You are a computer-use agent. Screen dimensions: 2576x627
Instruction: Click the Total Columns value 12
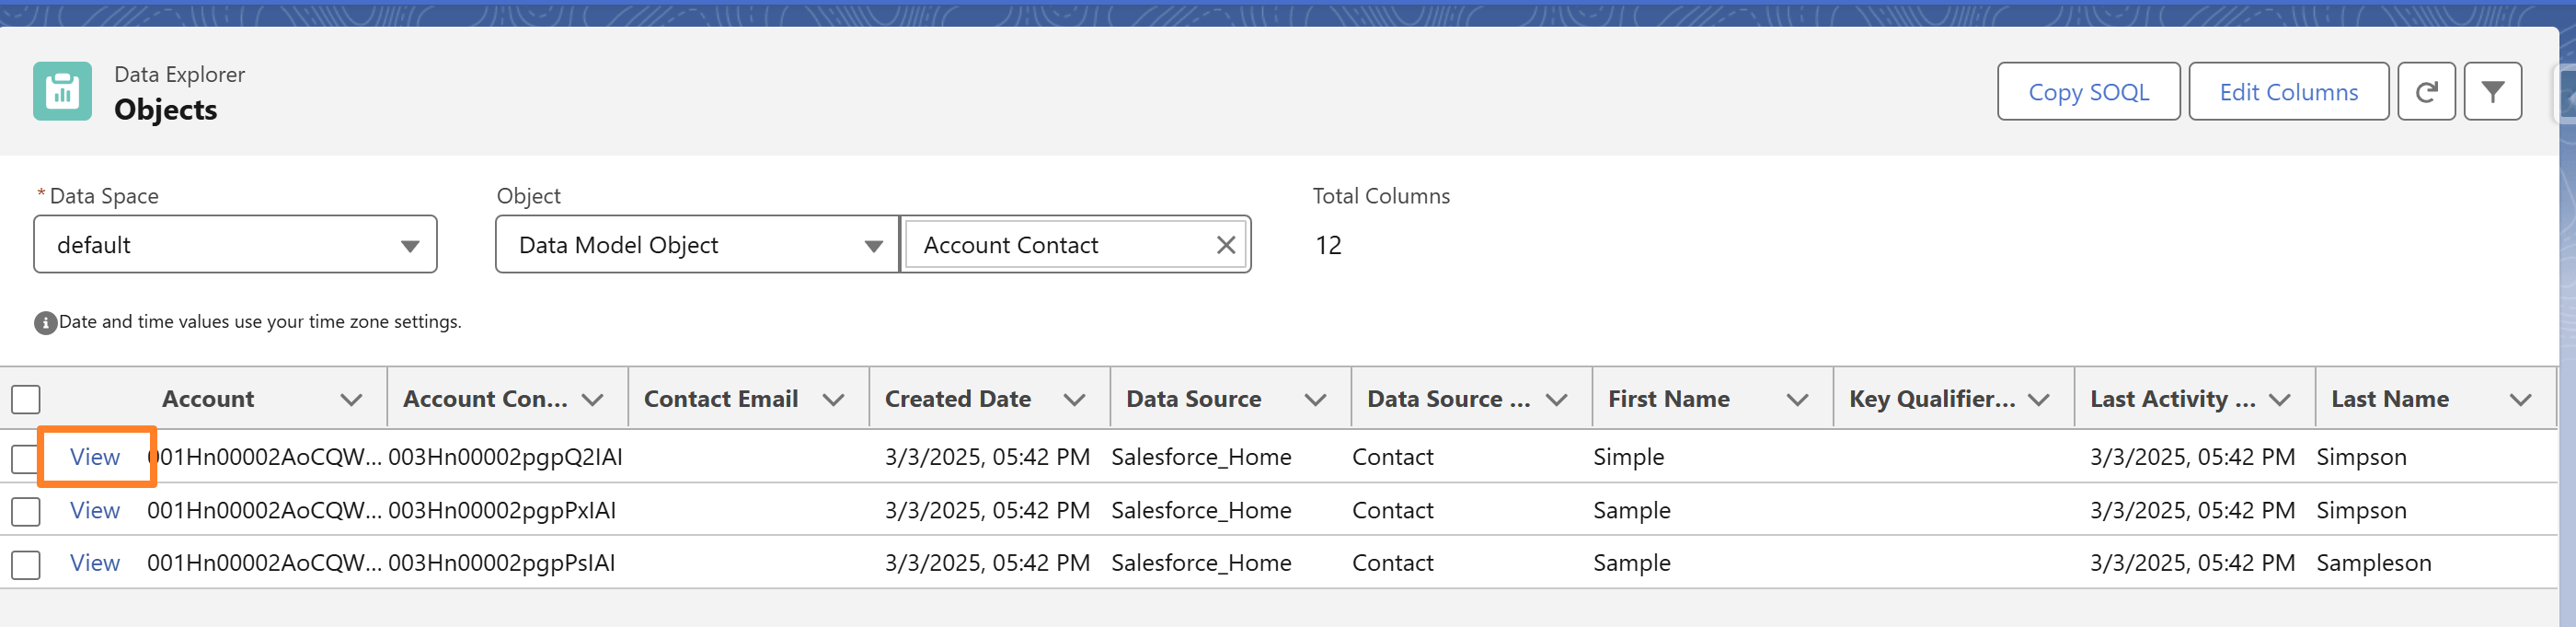(1328, 245)
